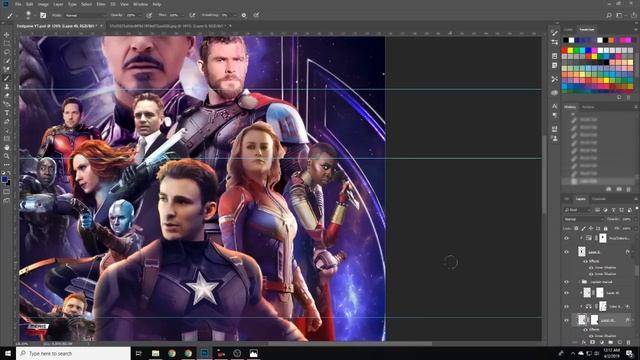The image size is (640, 360).
Task: Open the brush settings panel from options bar
Action: (x=43, y=15)
